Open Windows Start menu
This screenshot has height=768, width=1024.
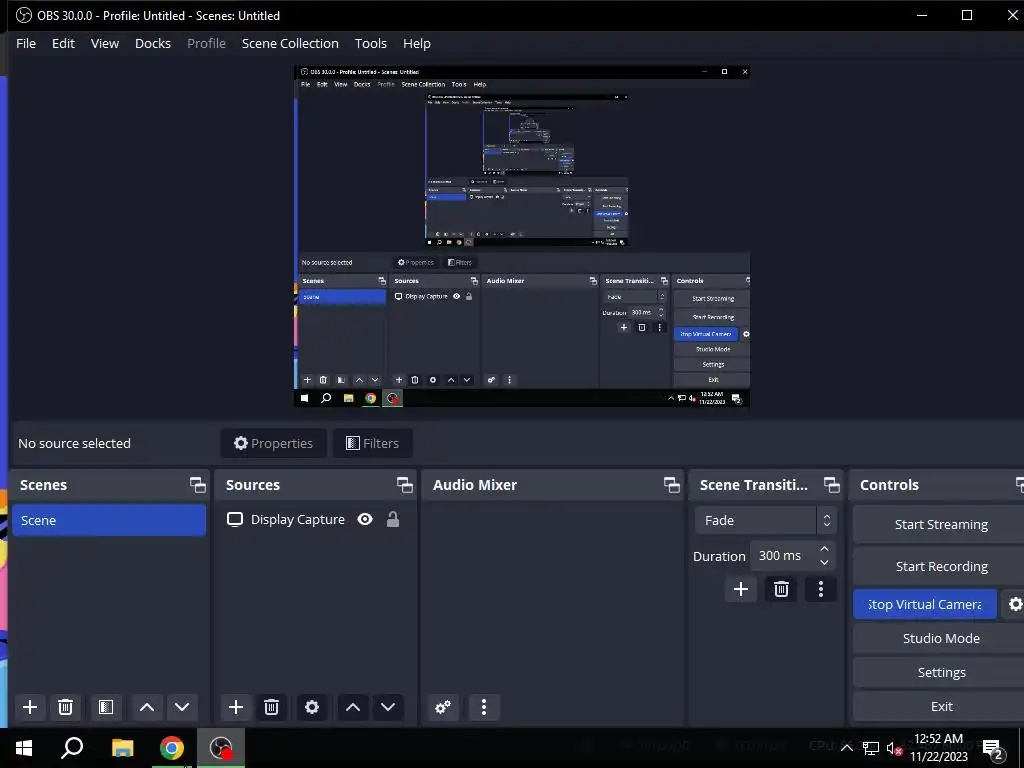(x=24, y=748)
